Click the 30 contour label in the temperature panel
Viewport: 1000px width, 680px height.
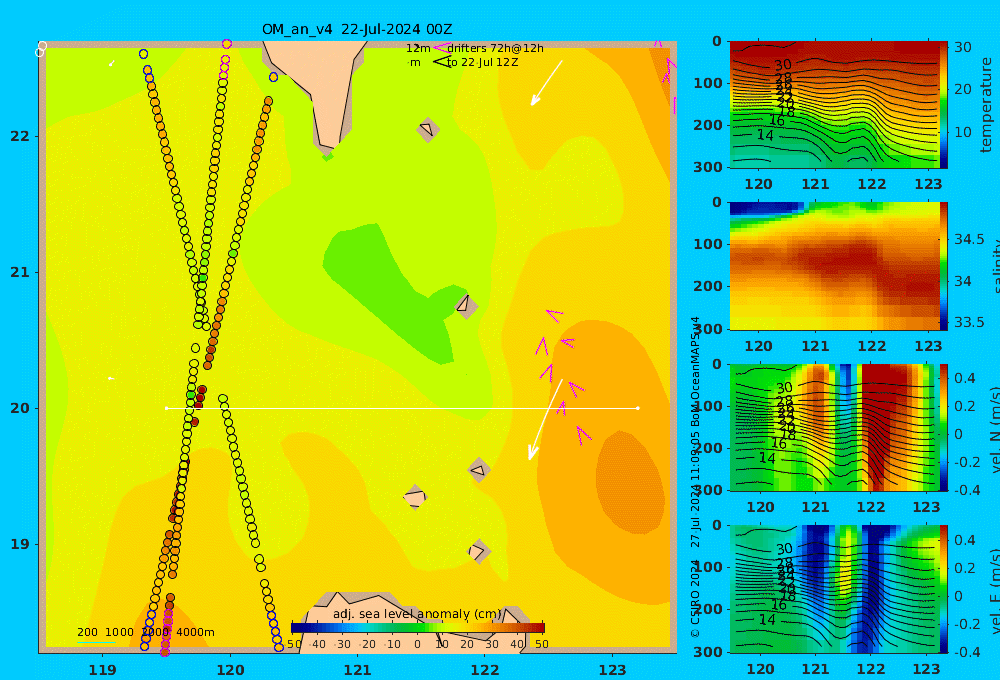point(783,65)
